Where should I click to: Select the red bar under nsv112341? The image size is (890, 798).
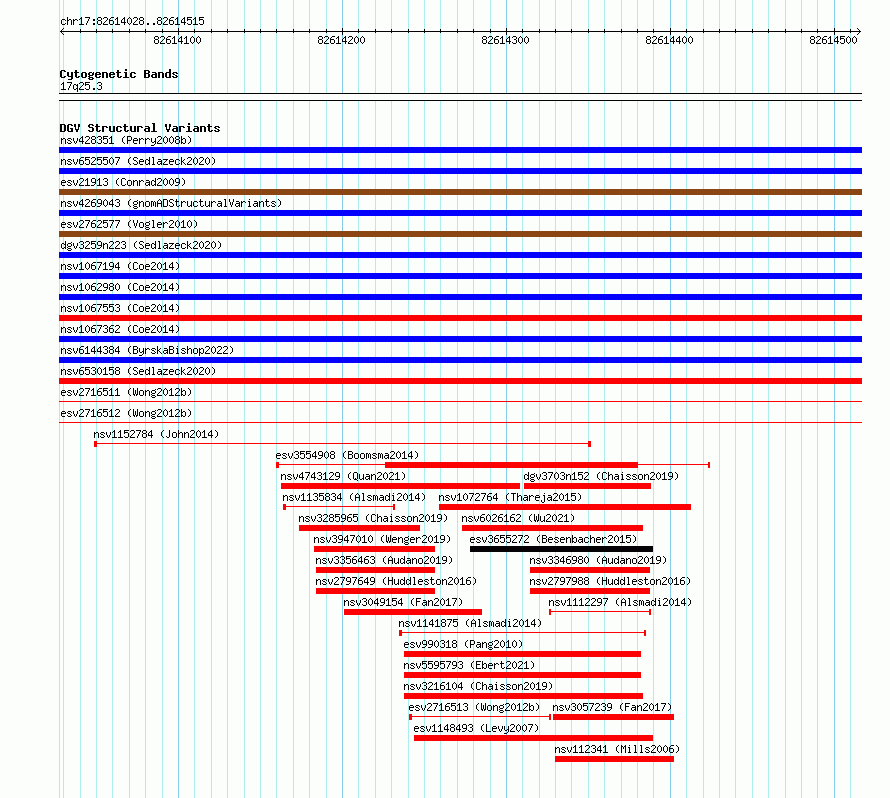[615, 759]
